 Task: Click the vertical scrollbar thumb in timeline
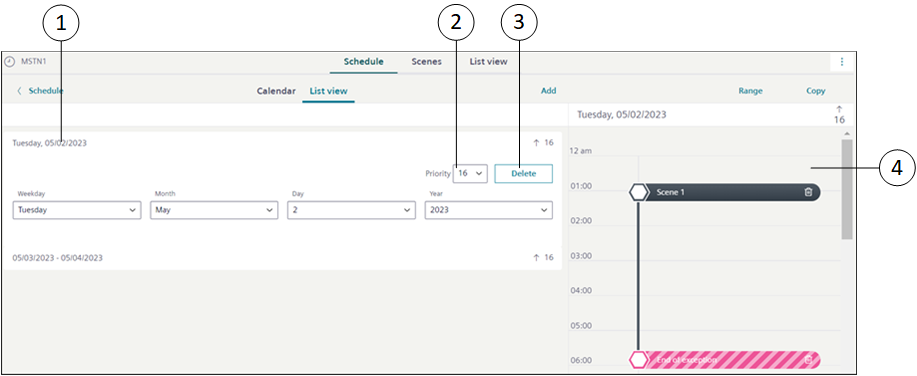847,189
